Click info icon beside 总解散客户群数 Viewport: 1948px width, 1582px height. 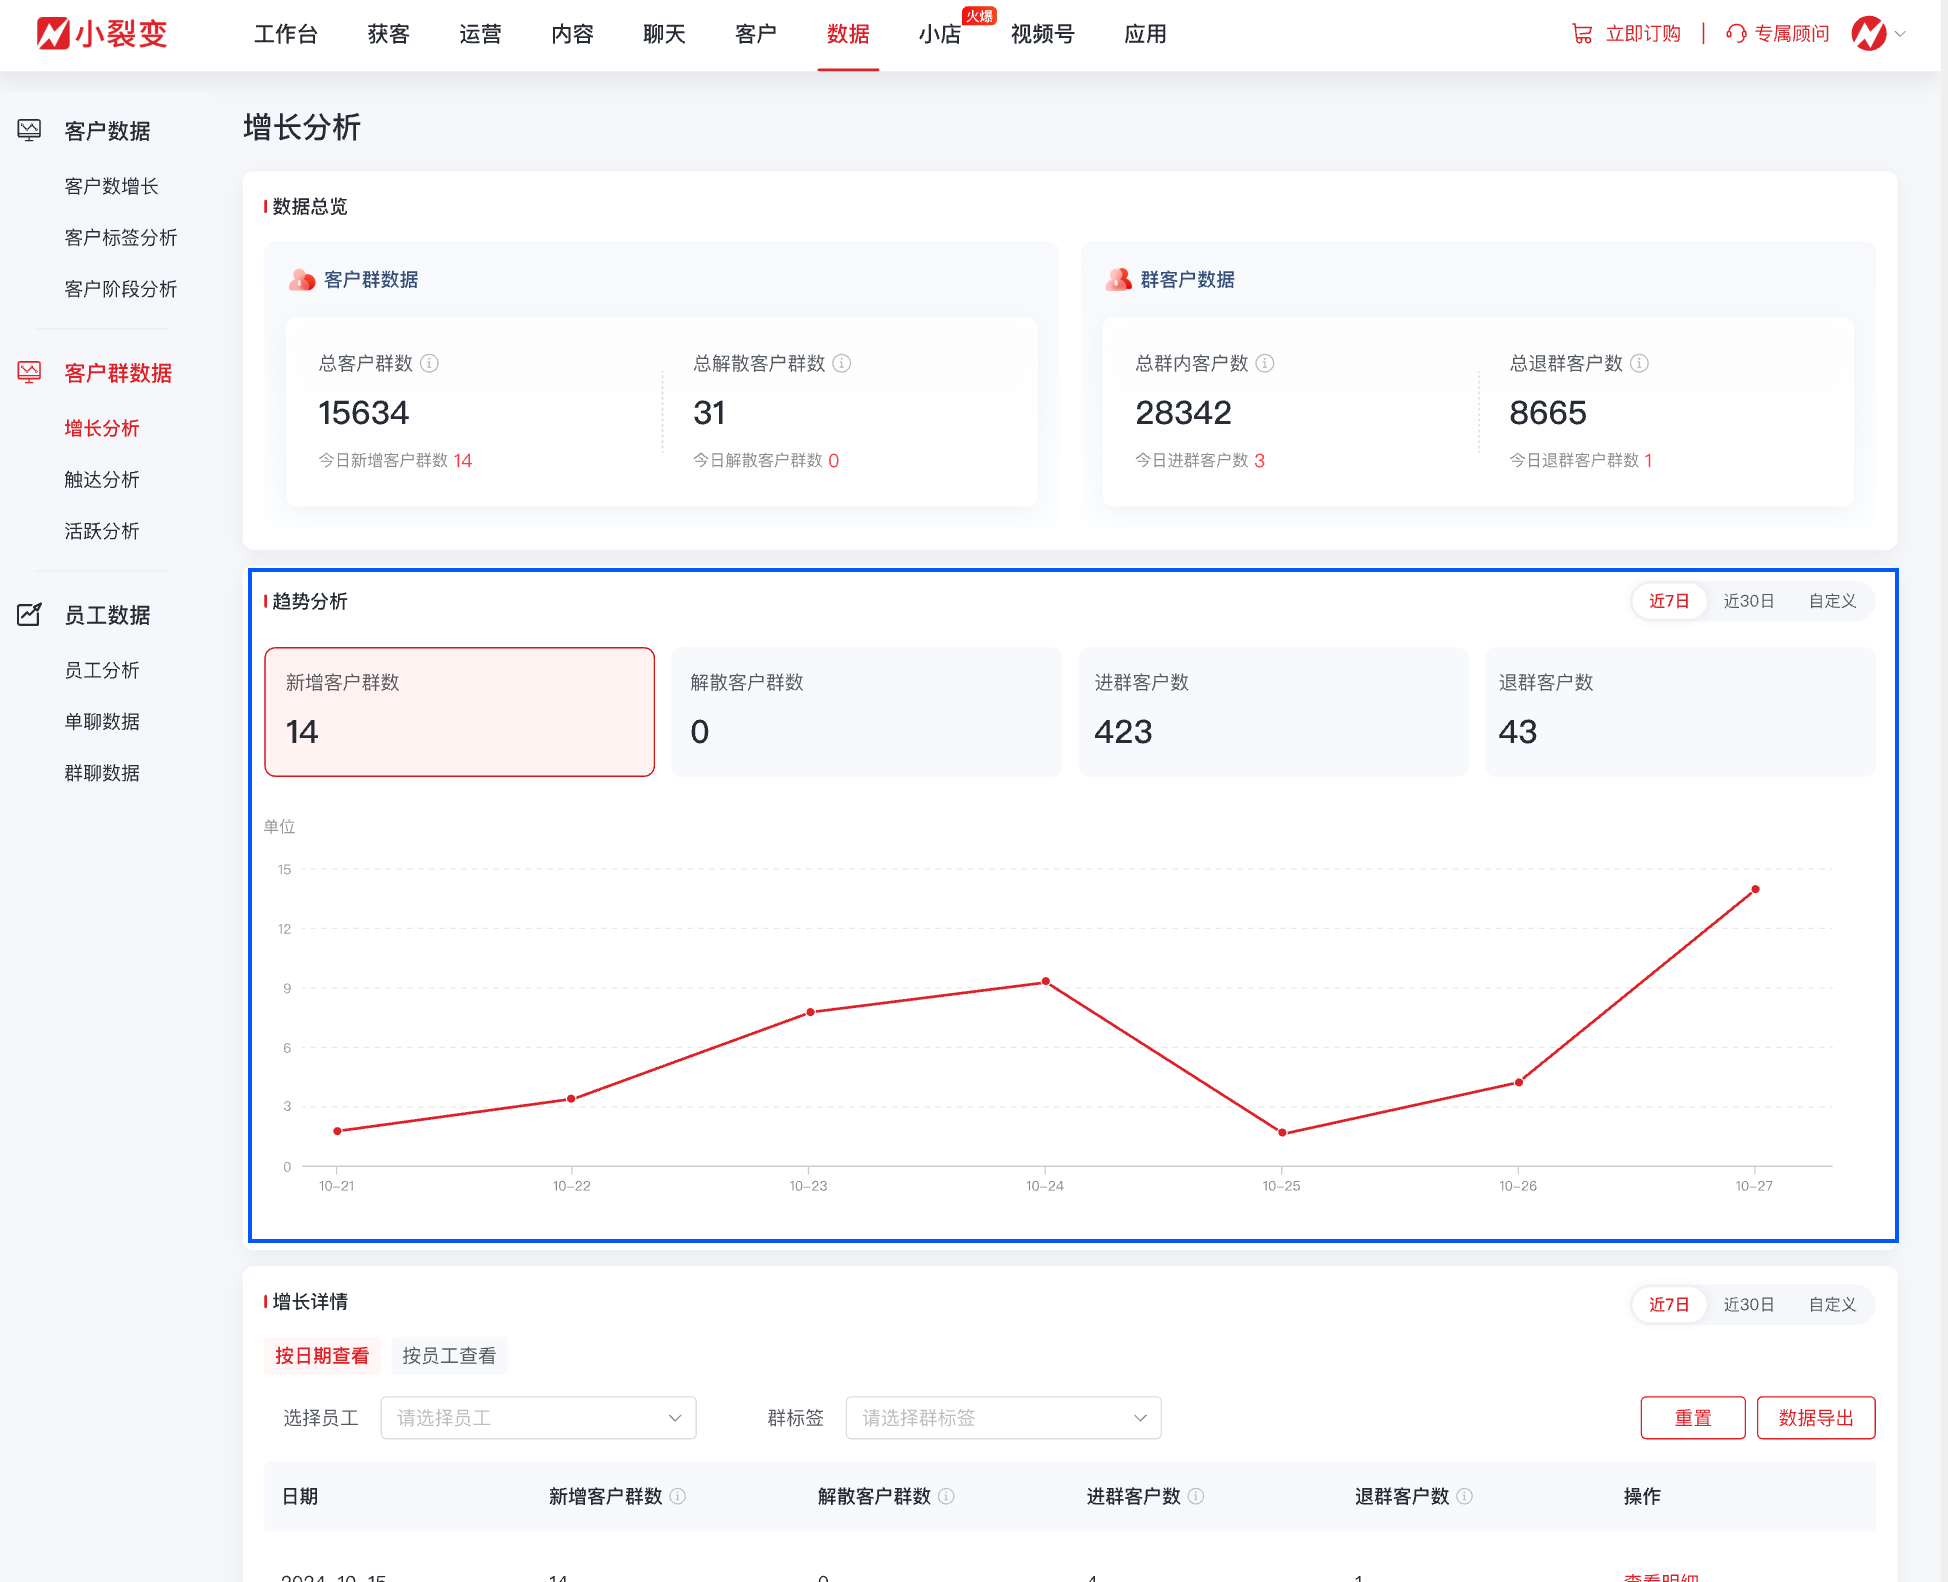pos(842,363)
